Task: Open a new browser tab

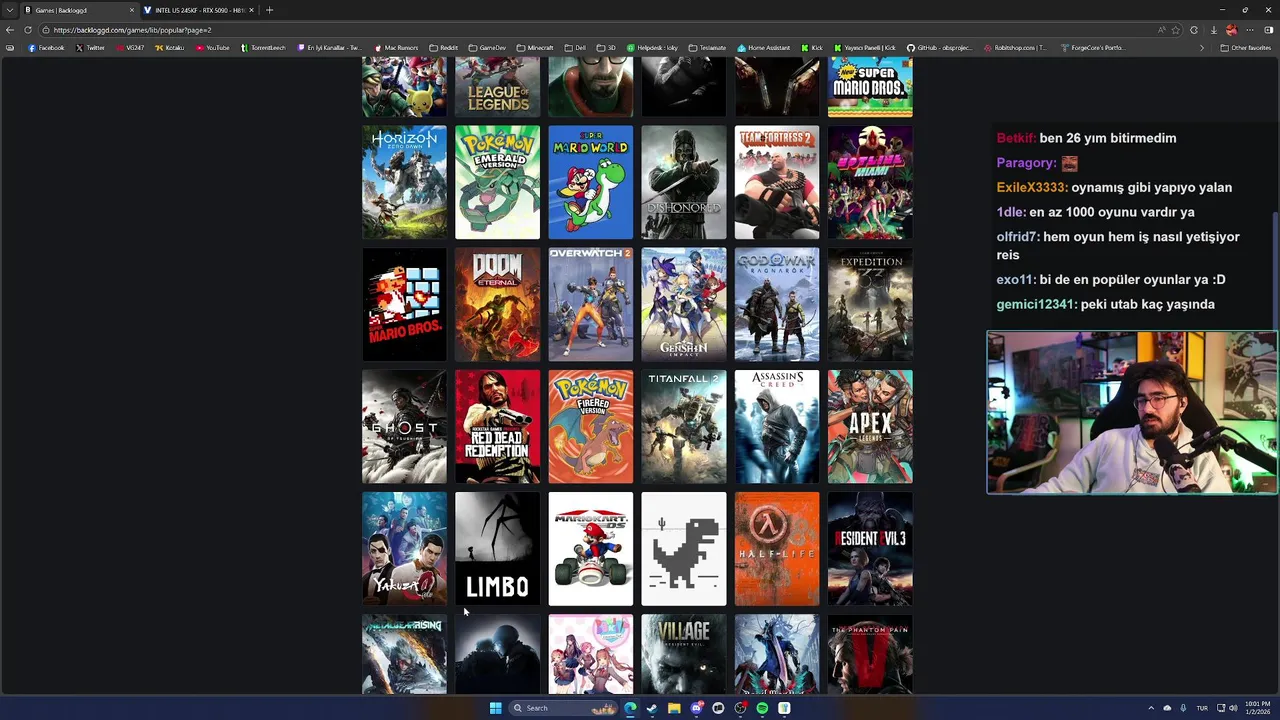Action: [269, 10]
